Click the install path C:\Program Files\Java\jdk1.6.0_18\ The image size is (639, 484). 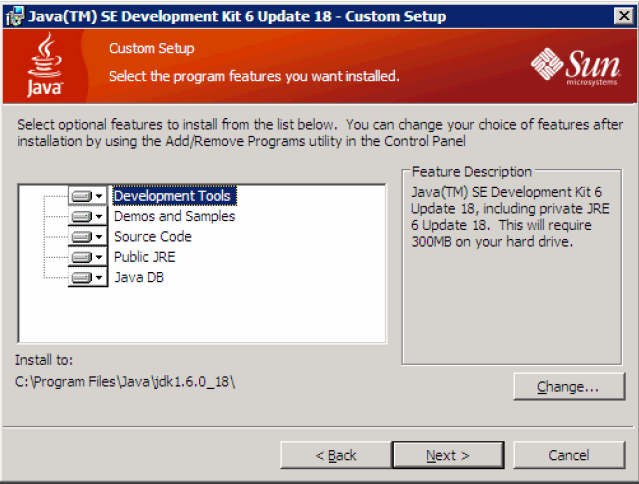125,382
